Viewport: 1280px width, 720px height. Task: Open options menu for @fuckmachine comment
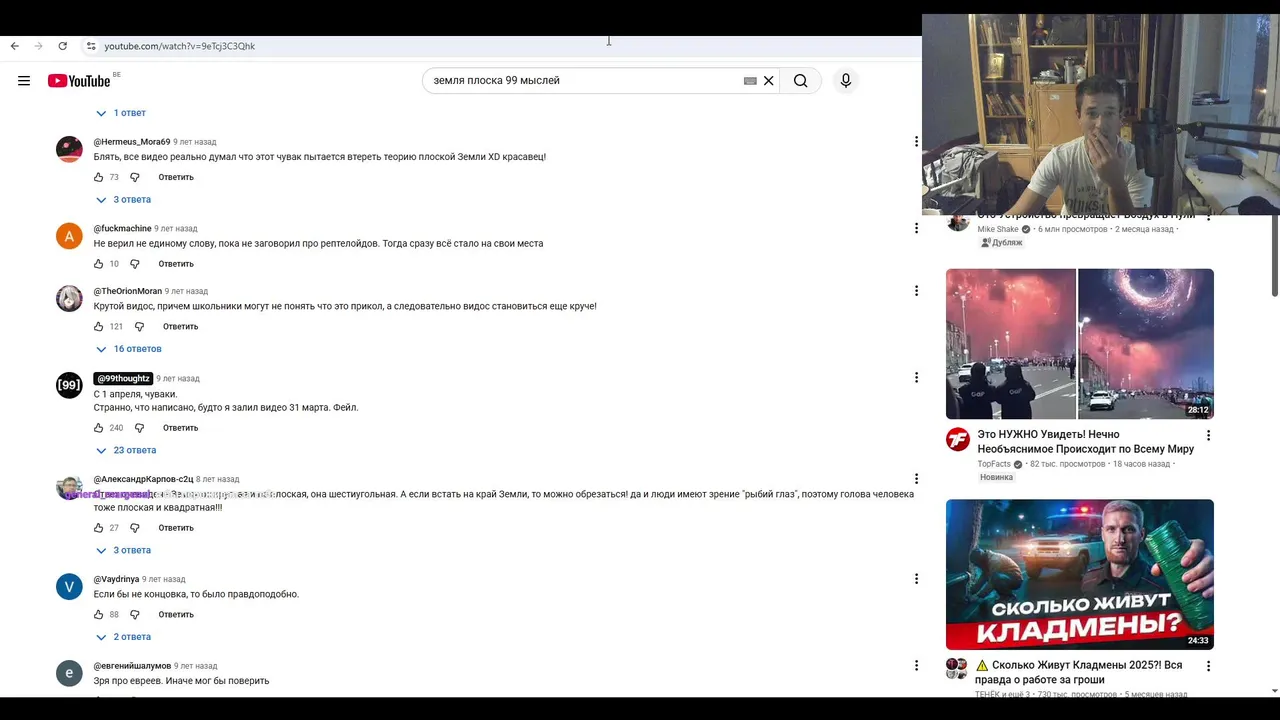916,228
